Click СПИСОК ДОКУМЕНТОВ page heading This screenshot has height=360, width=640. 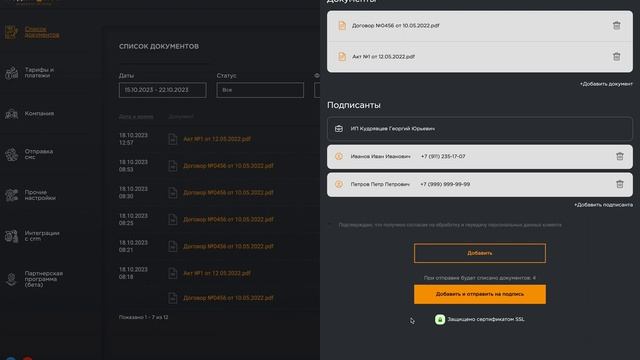coord(159,46)
